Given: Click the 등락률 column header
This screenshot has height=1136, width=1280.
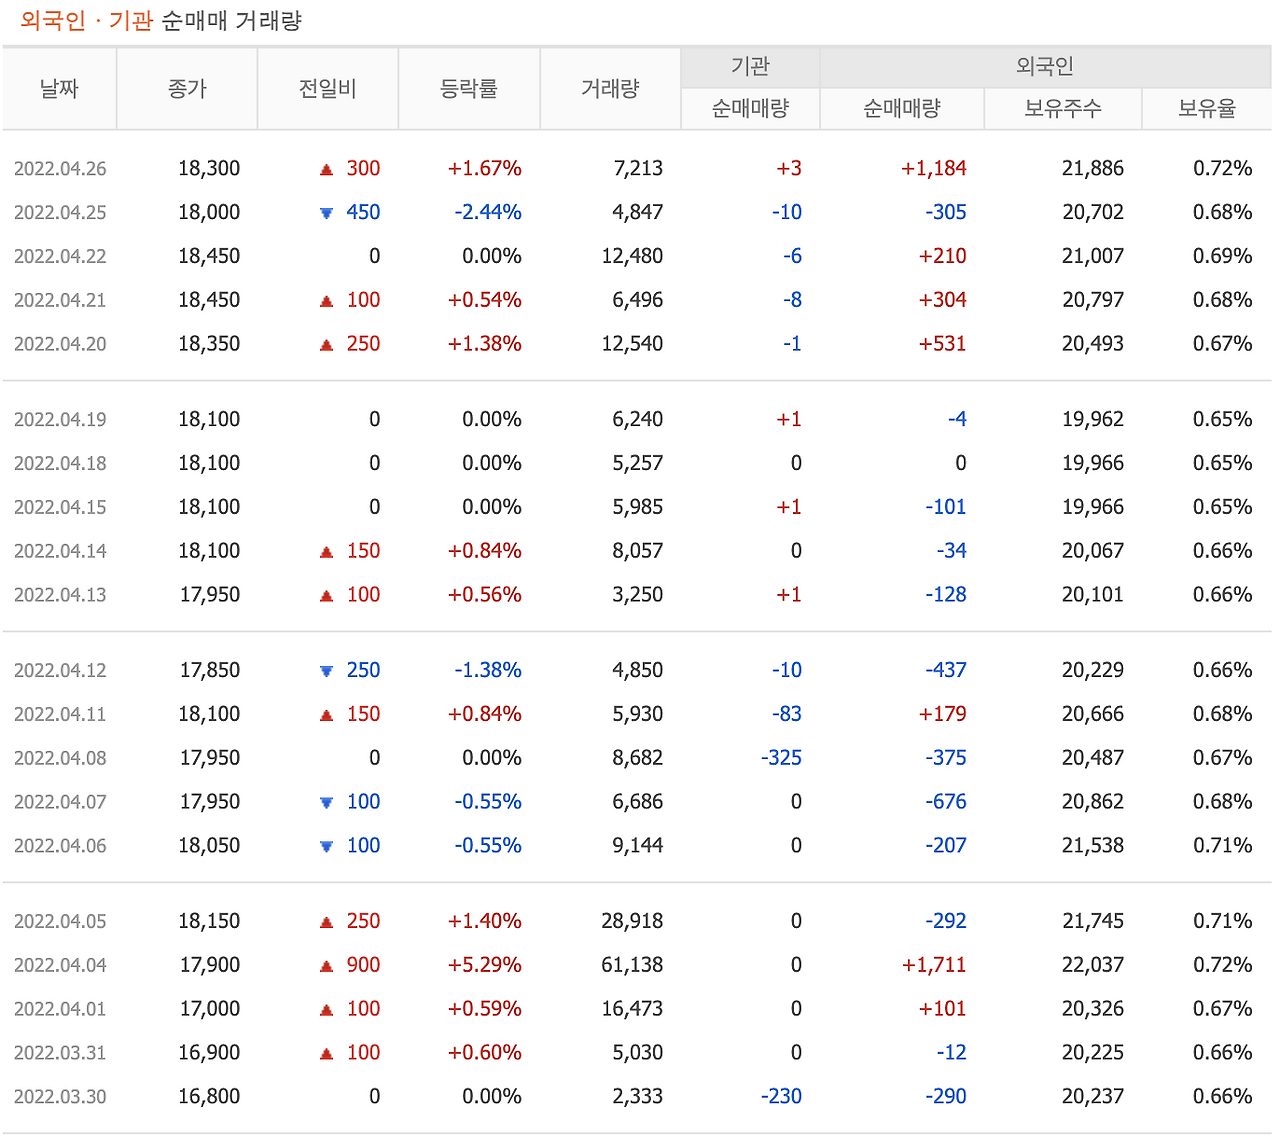Looking at the screenshot, I should click(x=469, y=88).
